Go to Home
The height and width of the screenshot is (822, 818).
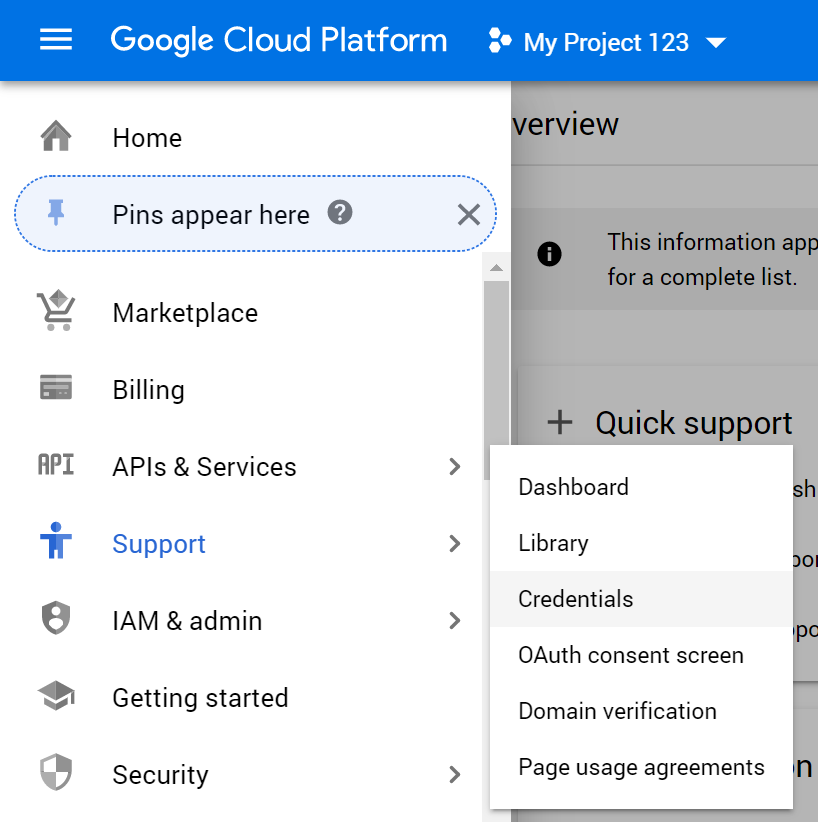(147, 138)
